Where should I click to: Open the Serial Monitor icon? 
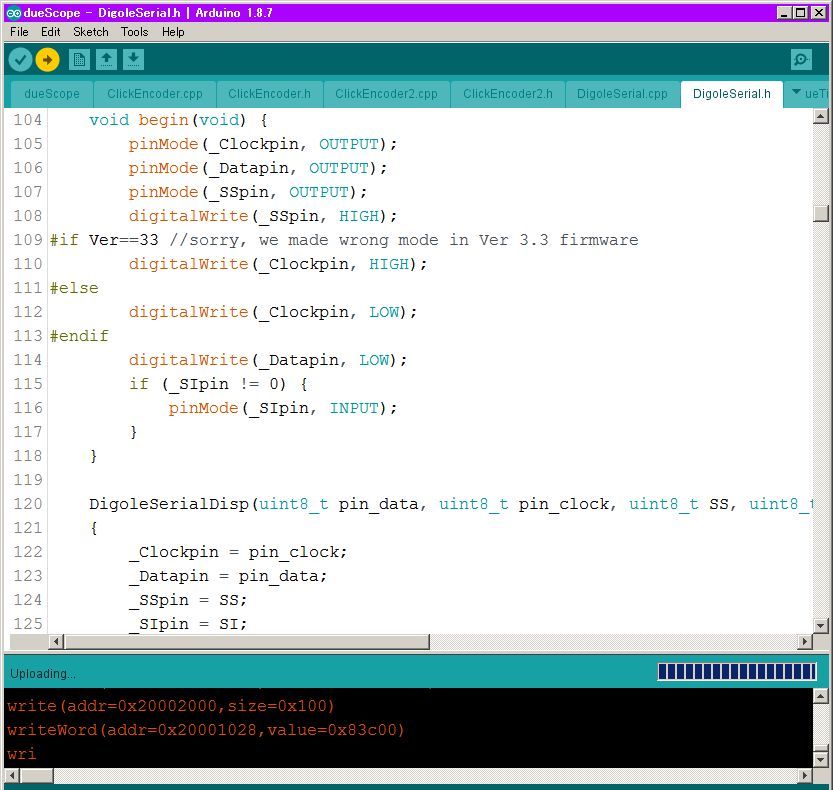(x=801, y=60)
